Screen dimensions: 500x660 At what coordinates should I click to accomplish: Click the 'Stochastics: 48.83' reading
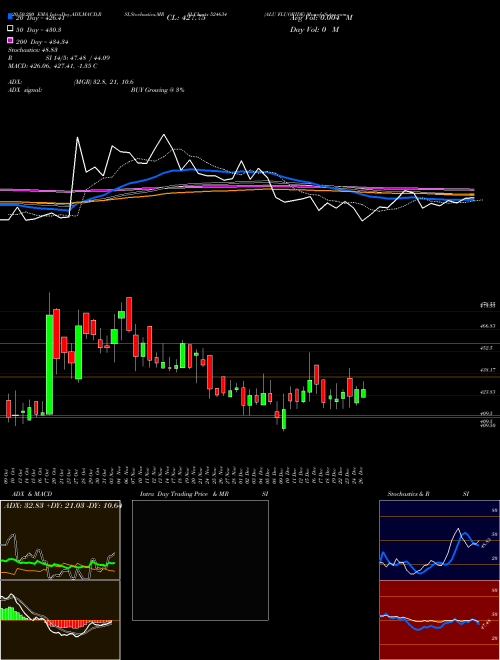tap(32, 50)
